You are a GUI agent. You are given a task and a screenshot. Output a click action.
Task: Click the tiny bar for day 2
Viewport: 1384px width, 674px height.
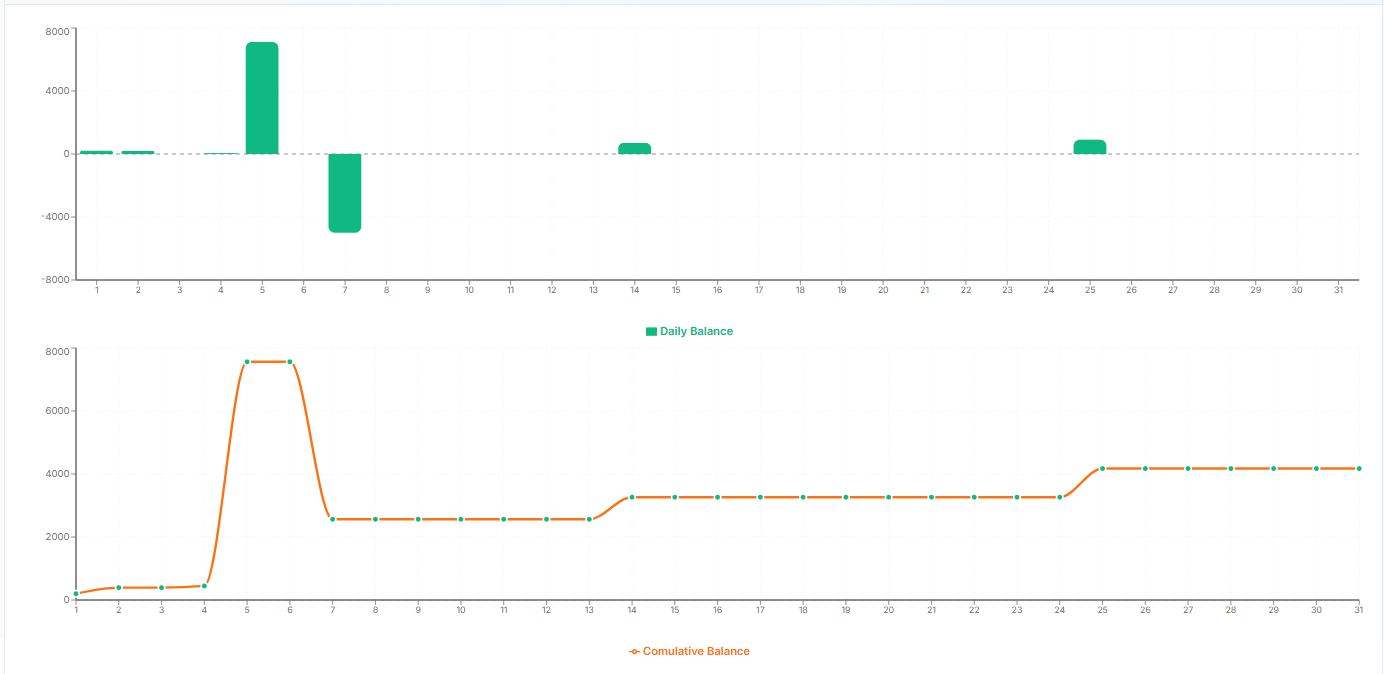(138, 152)
